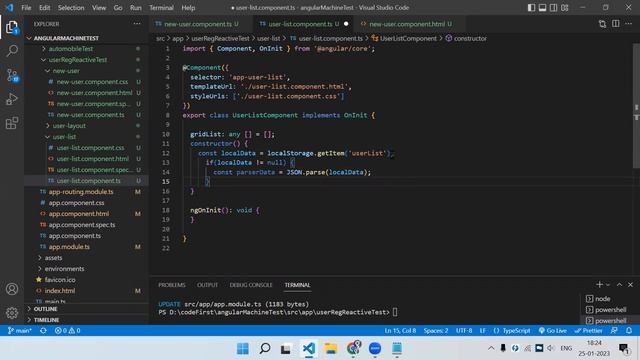
Task: Open Explorer views and more actions ellipsis
Action: [x=137, y=24]
